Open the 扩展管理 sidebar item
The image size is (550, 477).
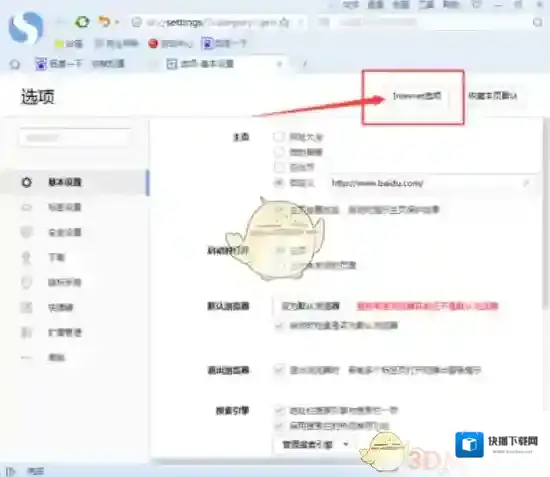click(x=64, y=332)
